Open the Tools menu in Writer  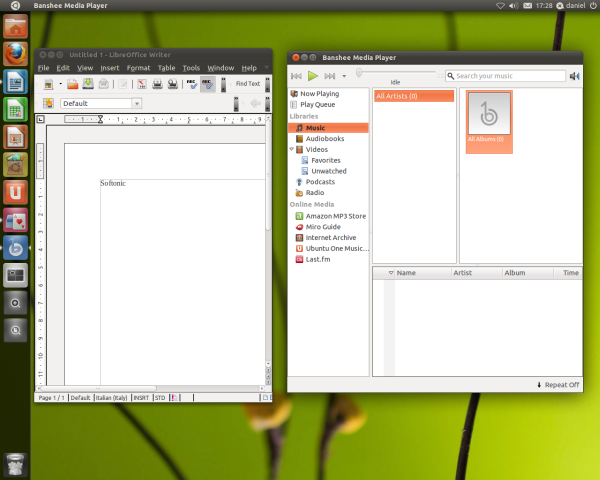pyautogui.click(x=191, y=68)
